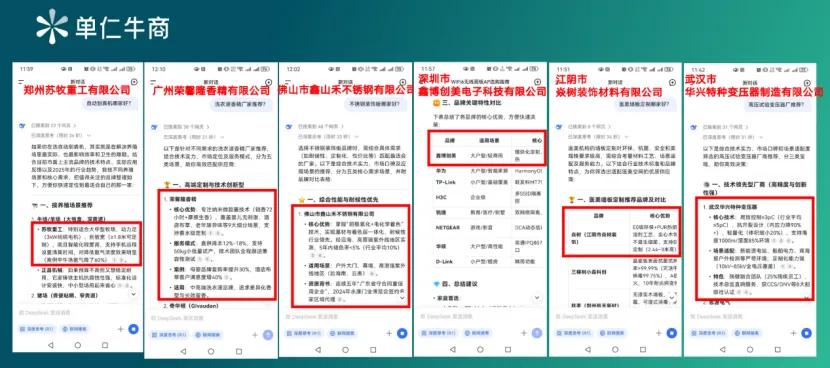This screenshot has width=830, height=368.
Task: Start new chat in the 11:09 phone
Action: tap(134, 82)
